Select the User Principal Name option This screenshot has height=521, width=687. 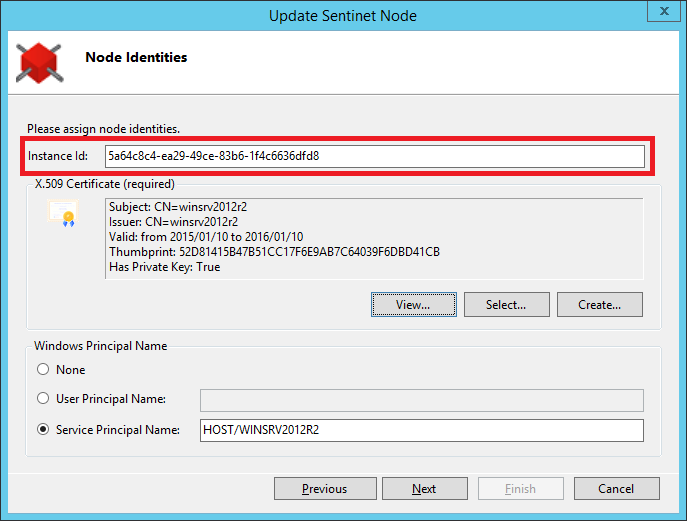[x=43, y=398]
